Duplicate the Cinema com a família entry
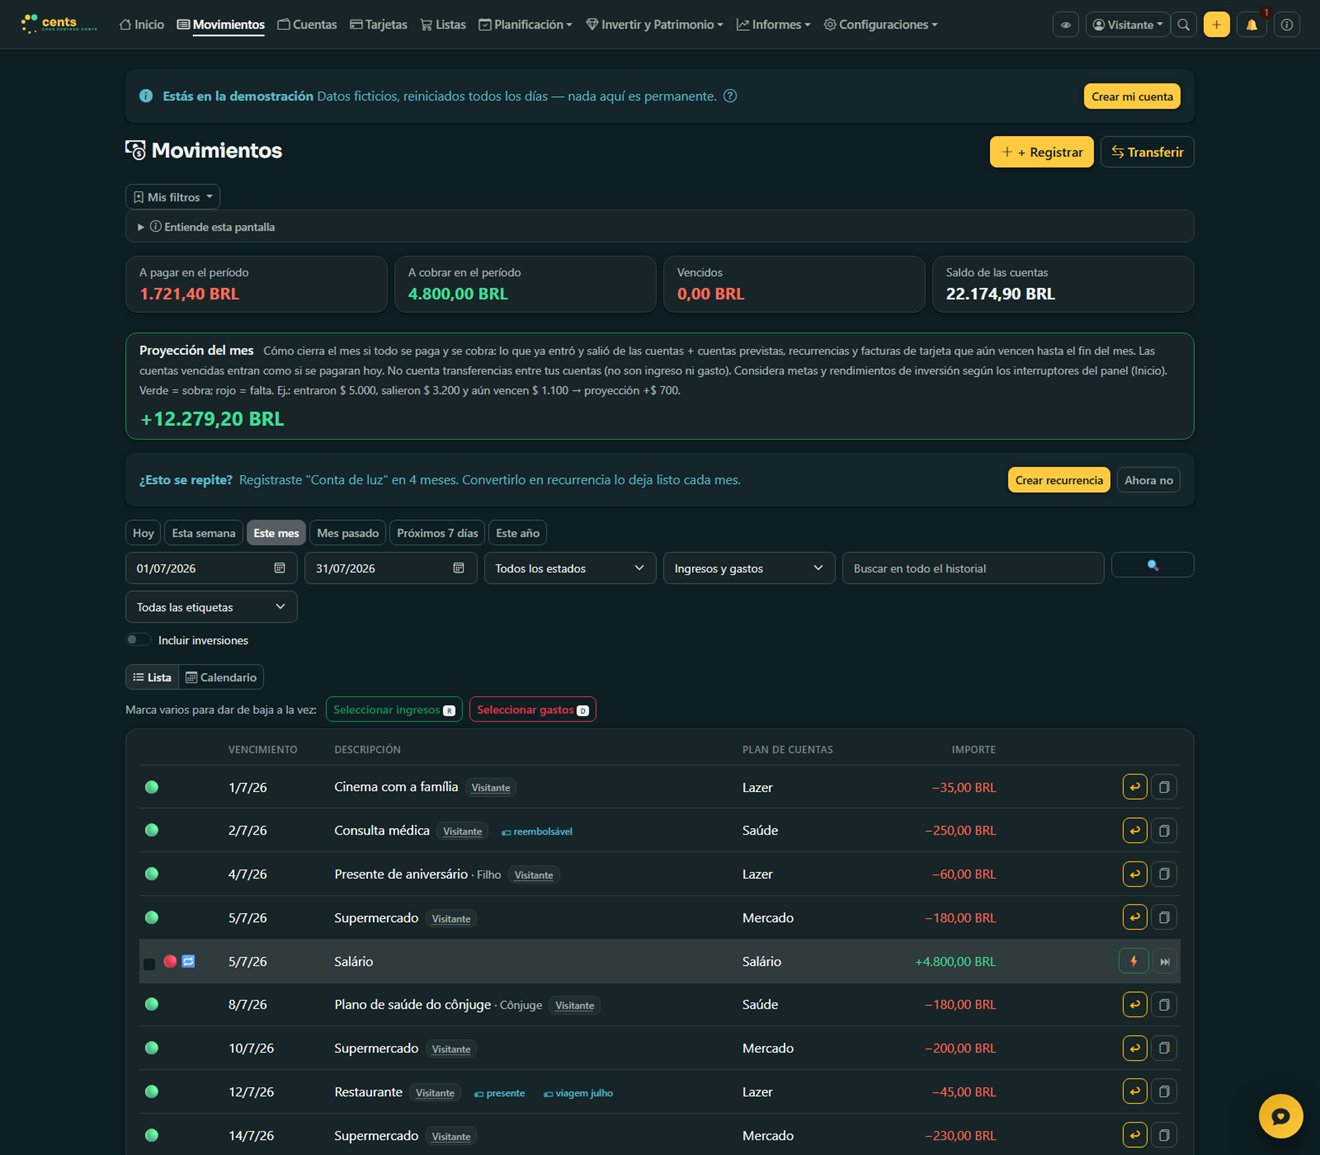Viewport: 1320px width, 1155px height. tap(1164, 787)
